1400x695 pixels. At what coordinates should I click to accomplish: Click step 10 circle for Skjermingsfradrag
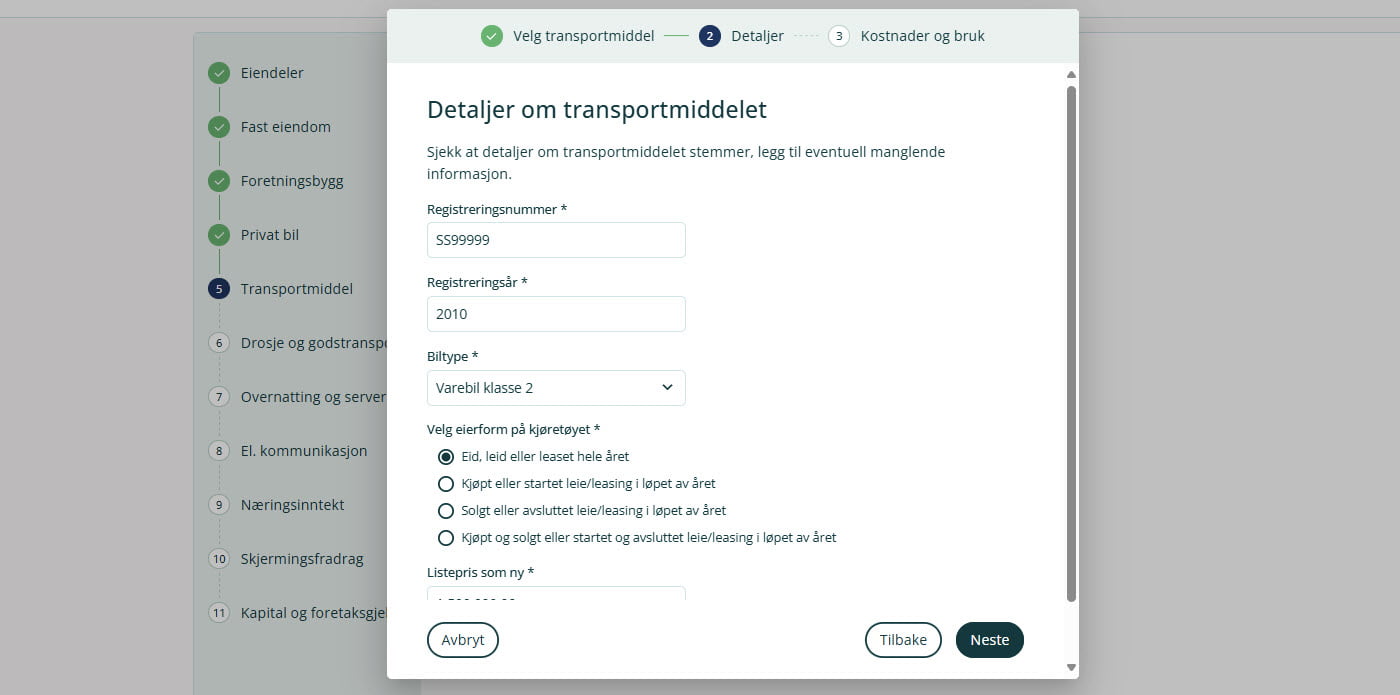click(219, 559)
